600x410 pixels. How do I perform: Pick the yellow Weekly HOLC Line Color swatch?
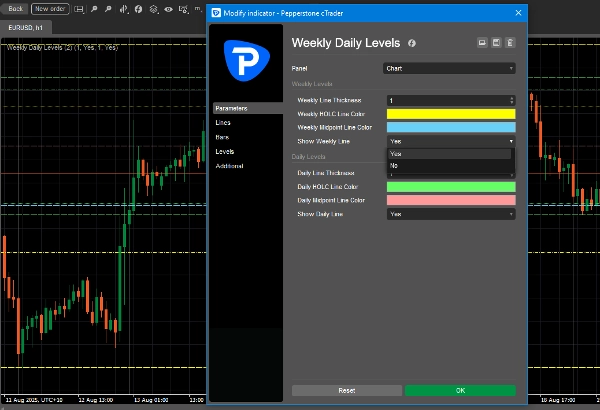(x=451, y=114)
